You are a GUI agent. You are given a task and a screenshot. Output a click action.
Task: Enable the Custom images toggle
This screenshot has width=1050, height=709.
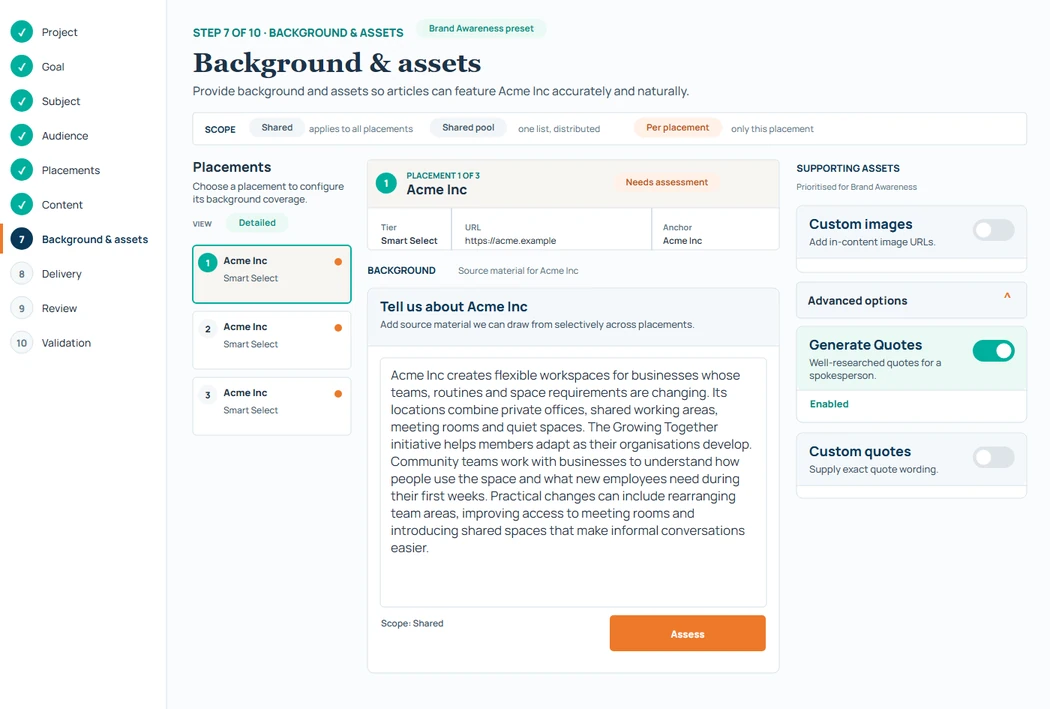pos(994,230)
